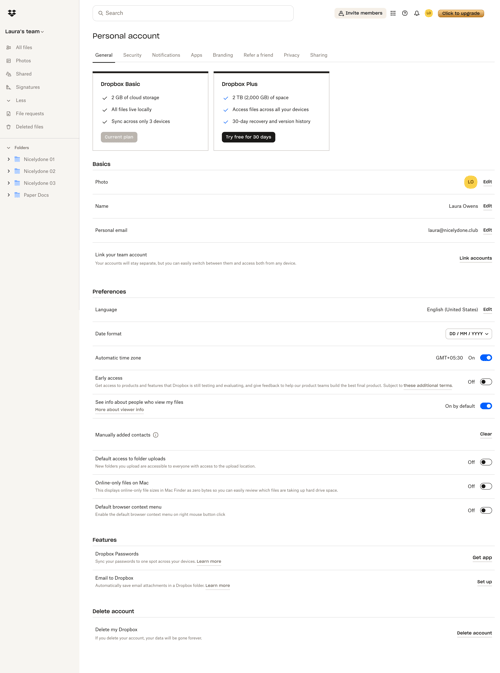The width and height of the screenshot is (500, 673).
Task: Click Invite members button
Action: tap(360, 13)
